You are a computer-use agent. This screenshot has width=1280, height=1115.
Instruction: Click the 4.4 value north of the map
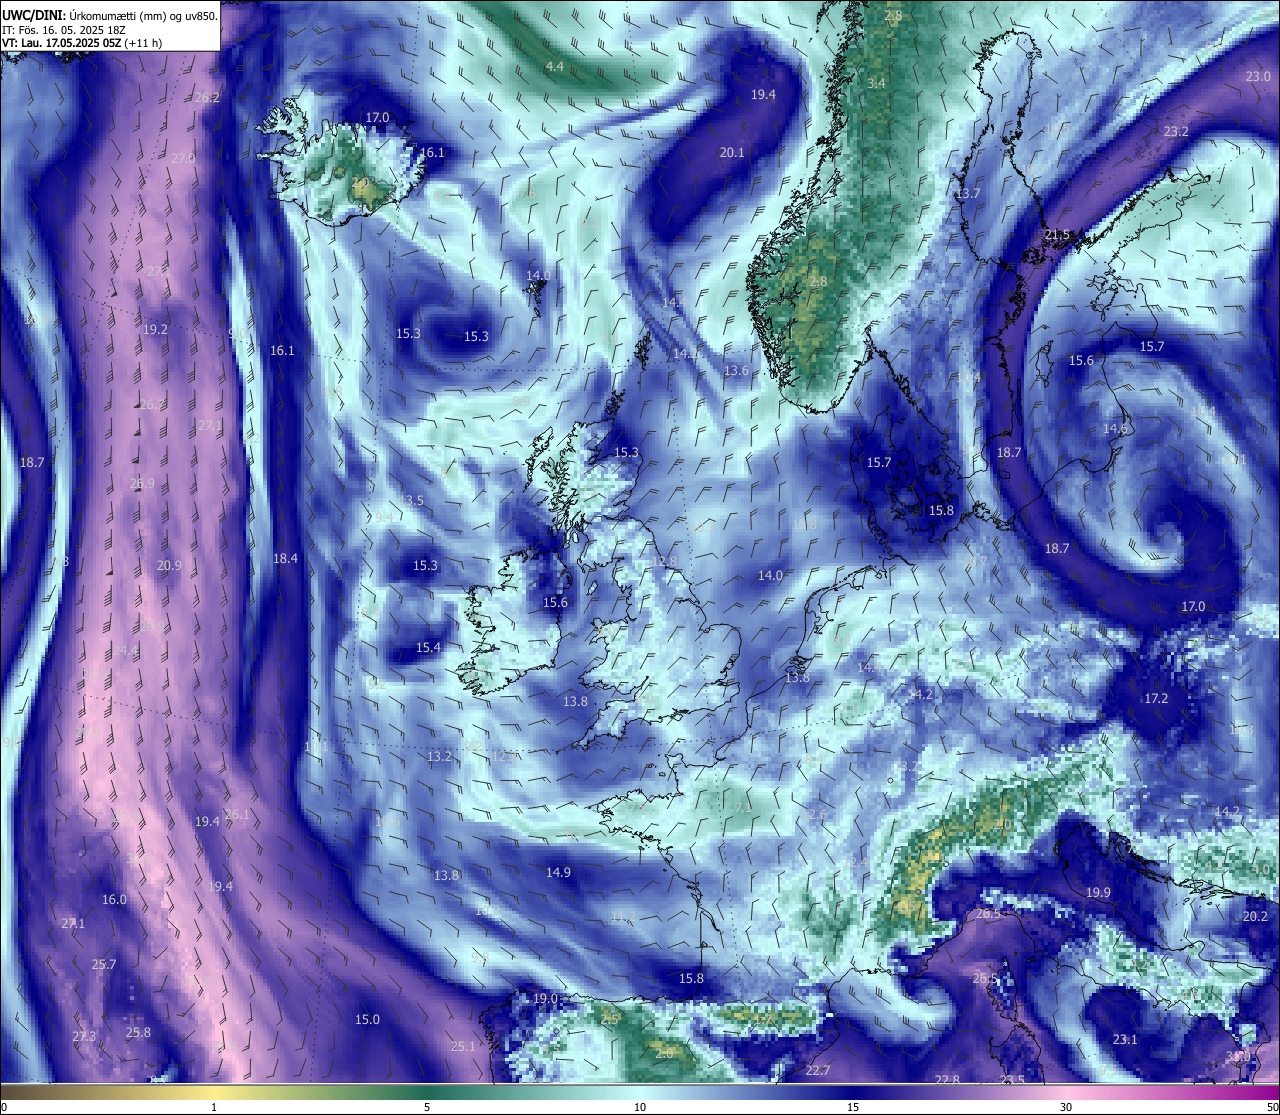[554, 67]
